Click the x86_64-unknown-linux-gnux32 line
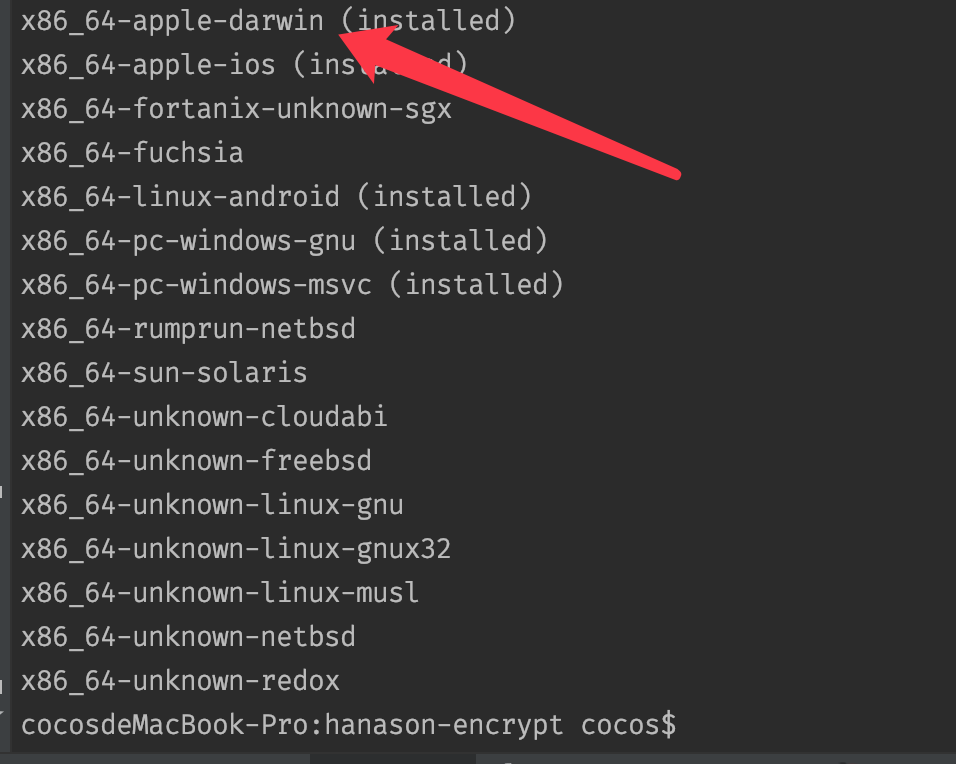The height and width of the screenshot is (764, 956). [x=236, y=549]
